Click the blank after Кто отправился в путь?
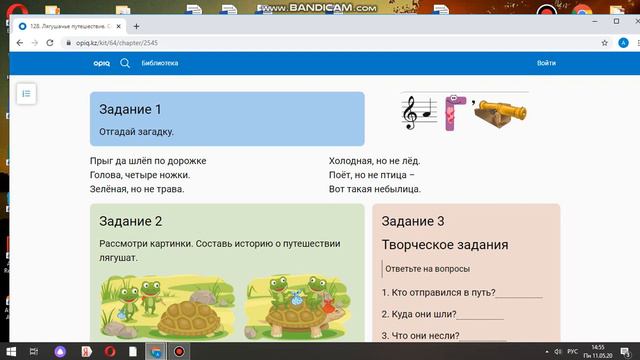Image resolution: width=640 pixels, height=360 pixels. click(x=519, y=293)
